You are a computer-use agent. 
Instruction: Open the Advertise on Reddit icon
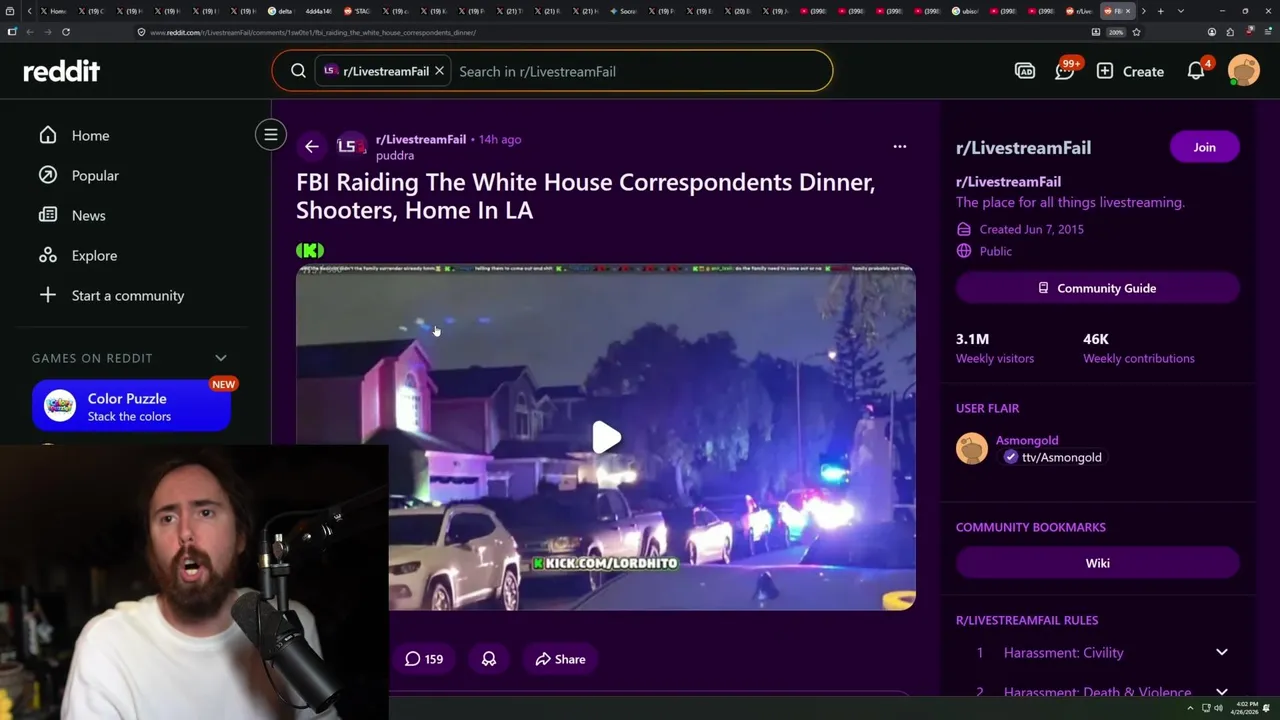click(1025, 71)
